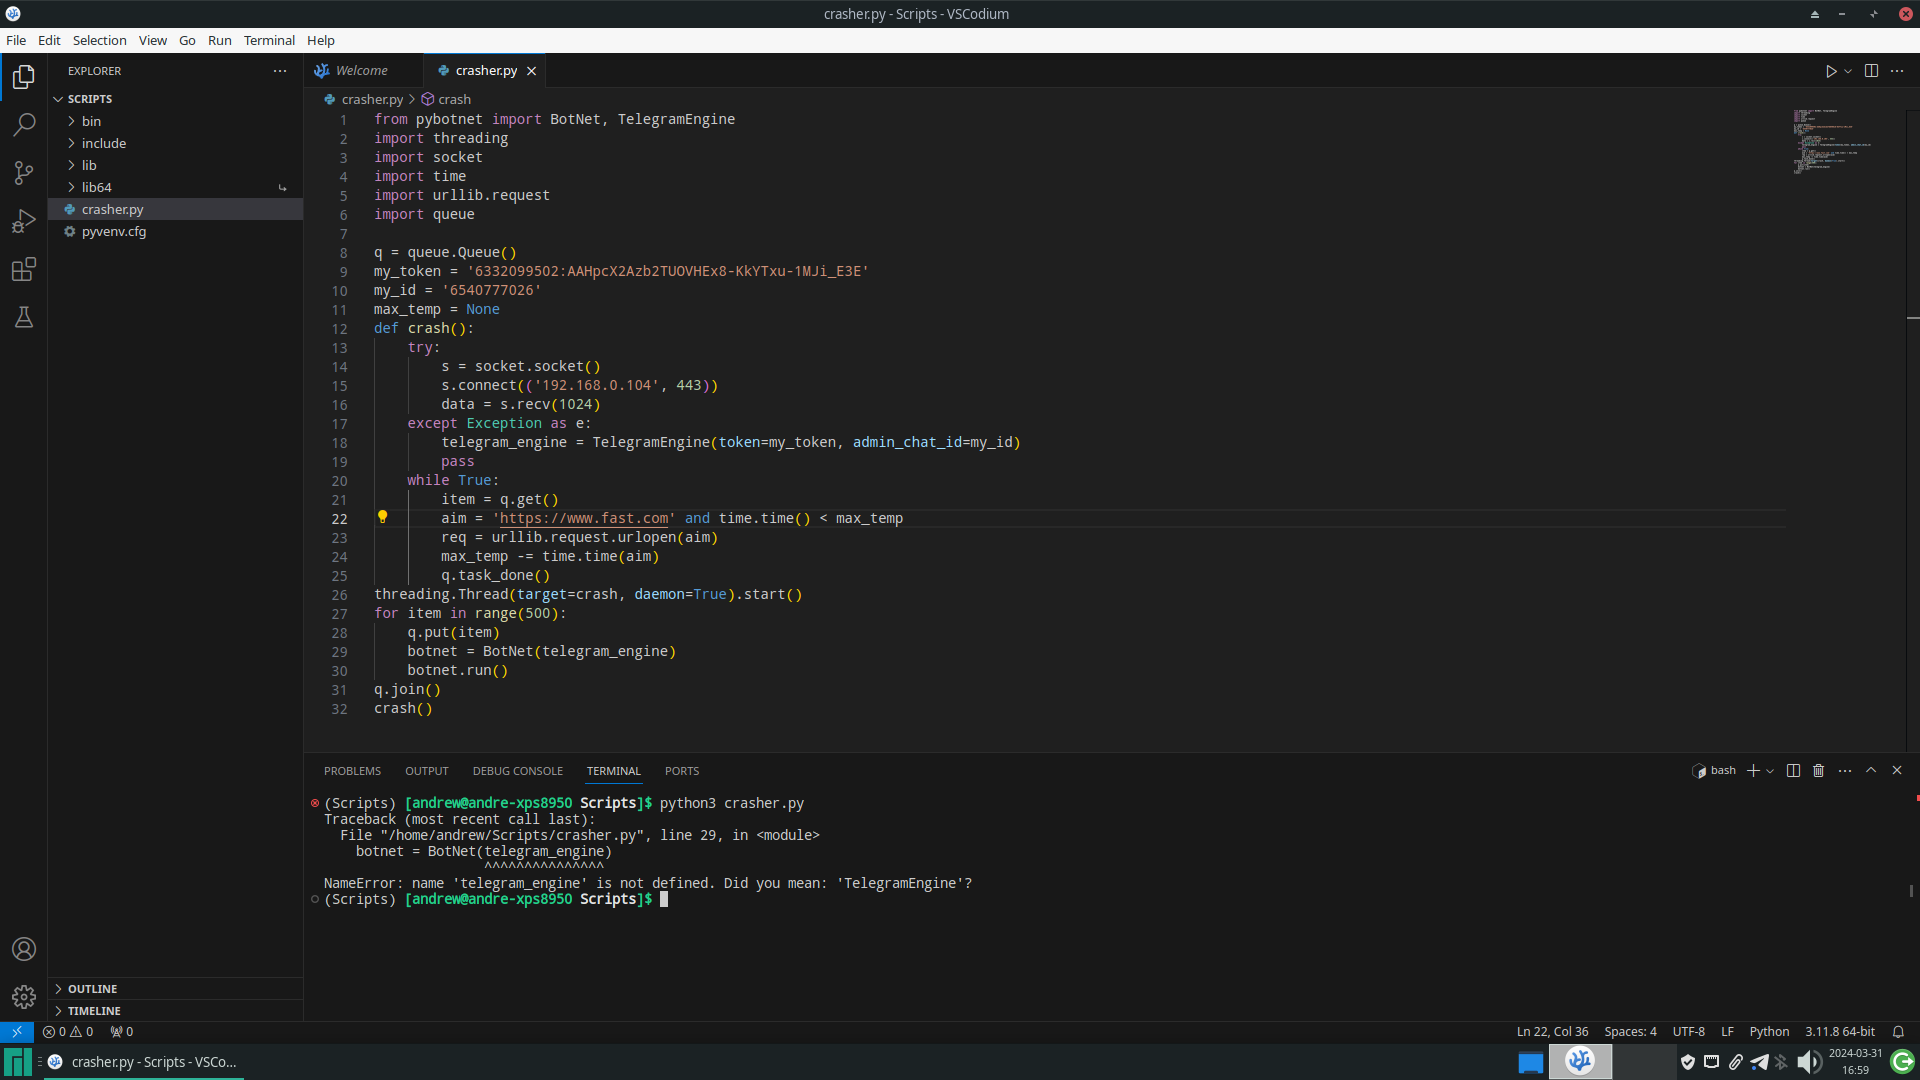
Task: Close the terminal panel
Action: pyautogui.click(x=1897, y=770)
